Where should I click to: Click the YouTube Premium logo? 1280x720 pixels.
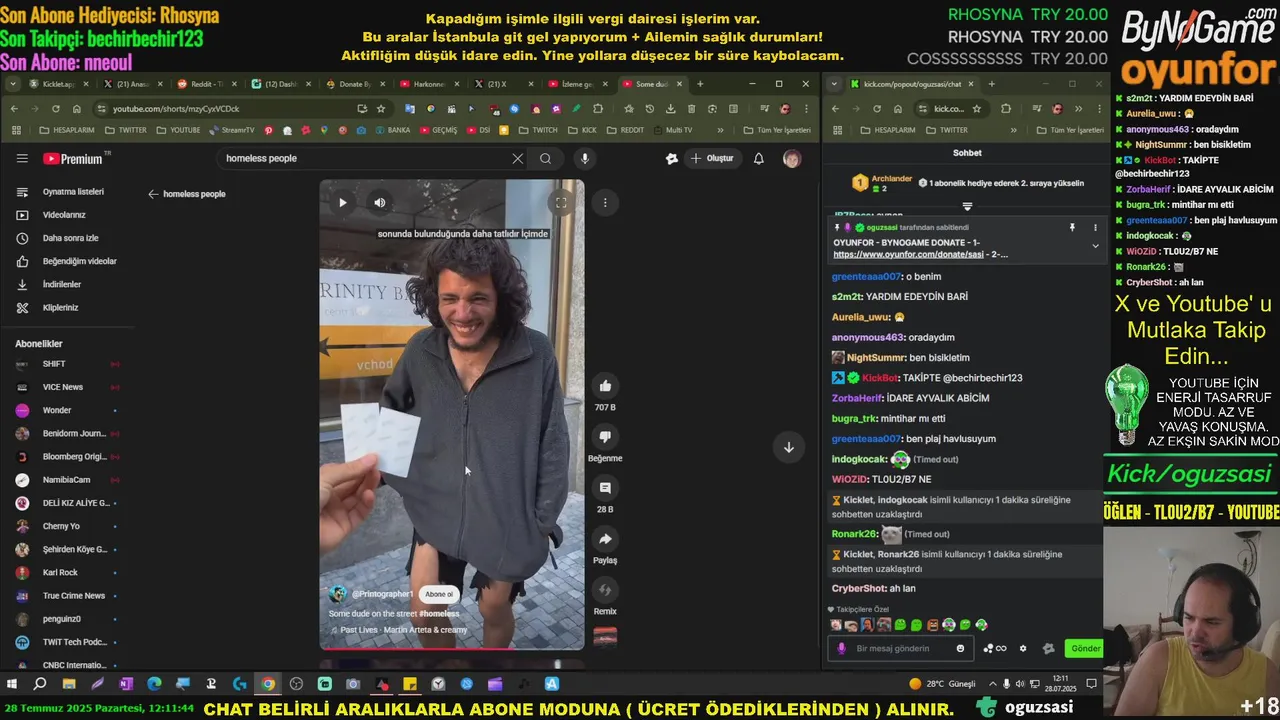tap(73, 158)
